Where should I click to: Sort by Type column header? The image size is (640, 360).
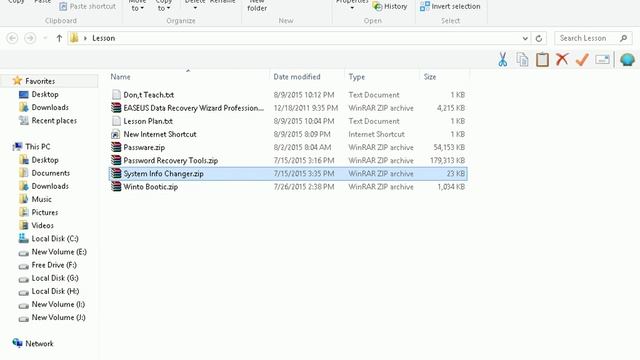click(x=356, y=77)
